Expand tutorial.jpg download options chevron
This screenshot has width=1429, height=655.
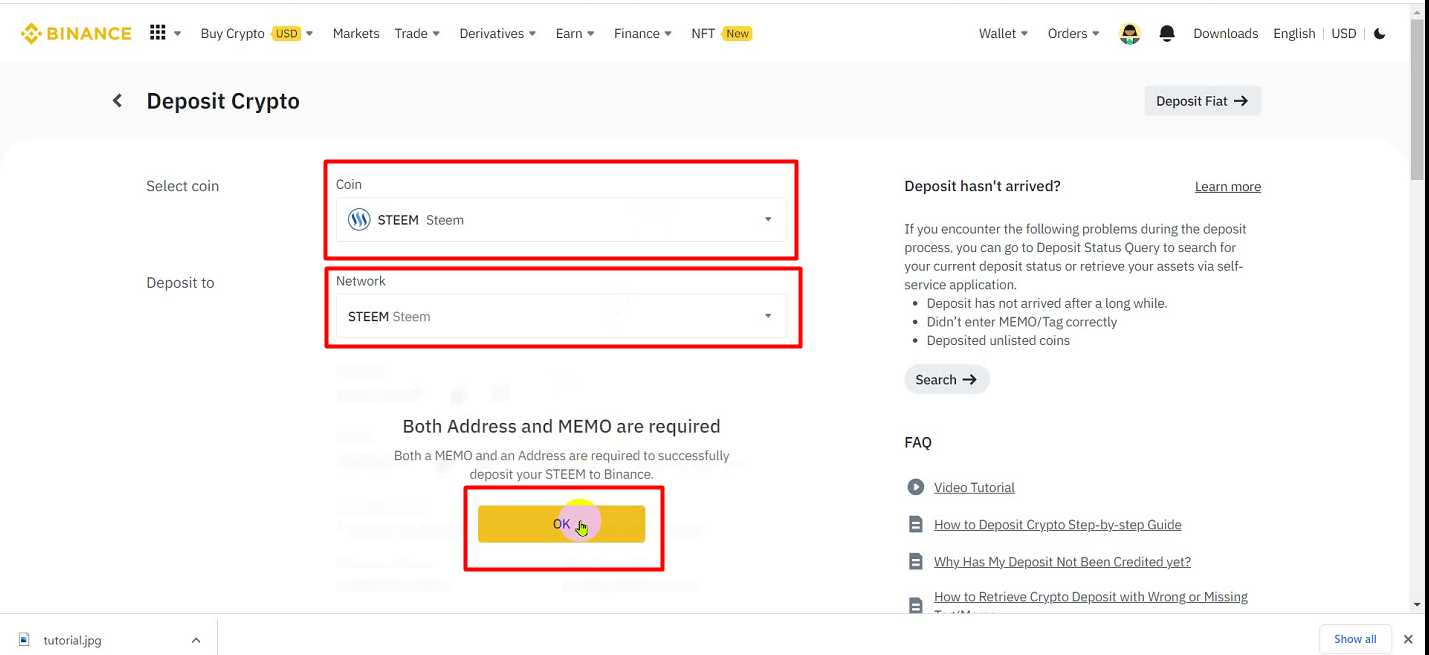[x=196, y=640]
